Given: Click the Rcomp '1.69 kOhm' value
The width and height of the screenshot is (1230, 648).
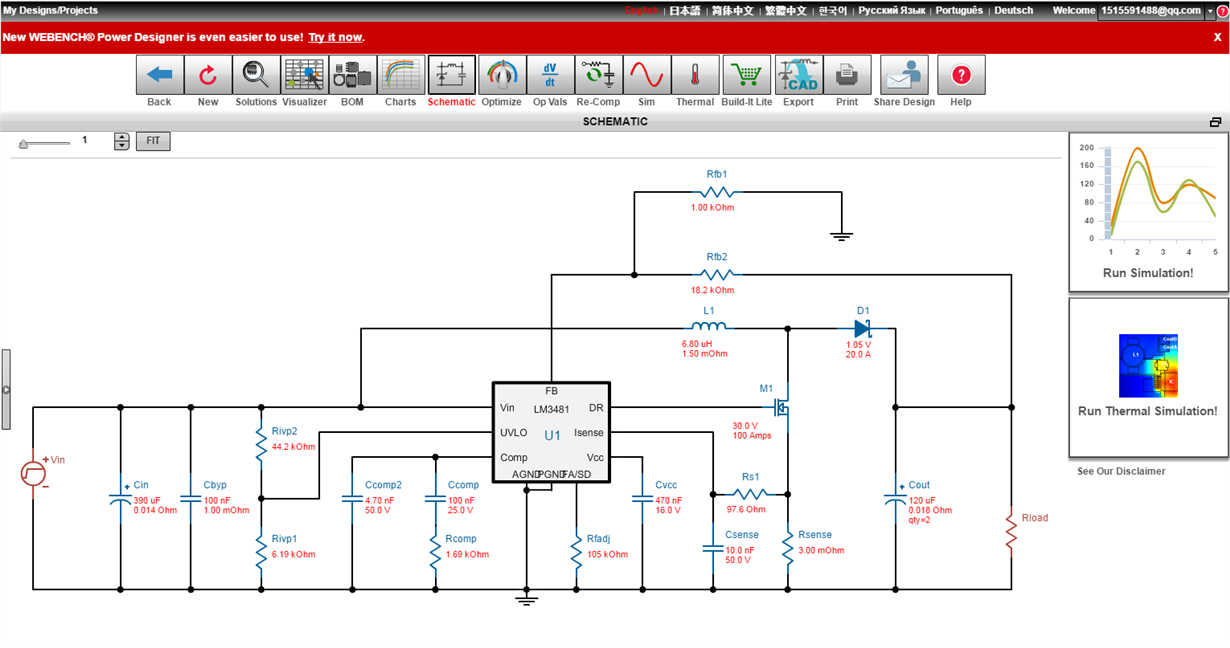Looking at the screenshot, I should [x=467, y=554].
